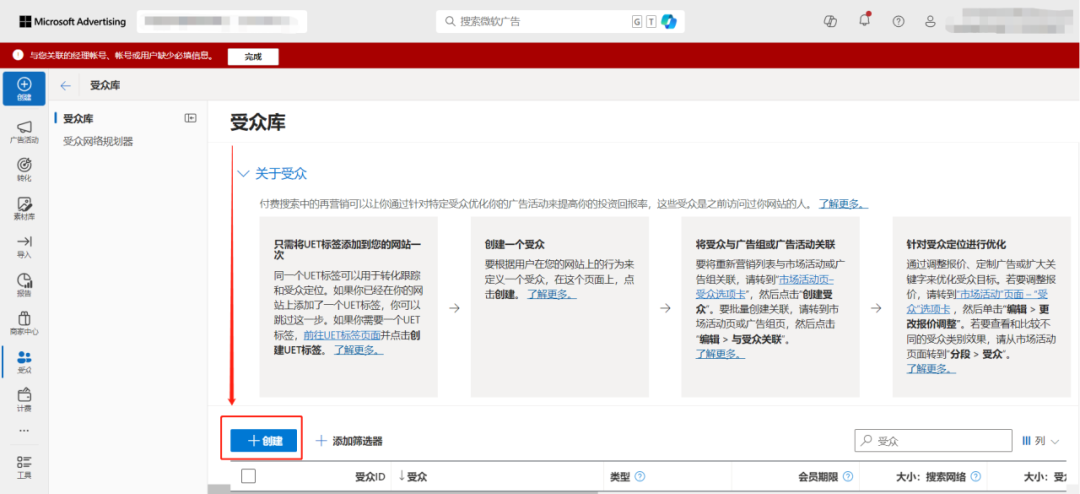Open the help question mark icon
The width and height of the screenshot is (1080, 494).
[898, 21]
